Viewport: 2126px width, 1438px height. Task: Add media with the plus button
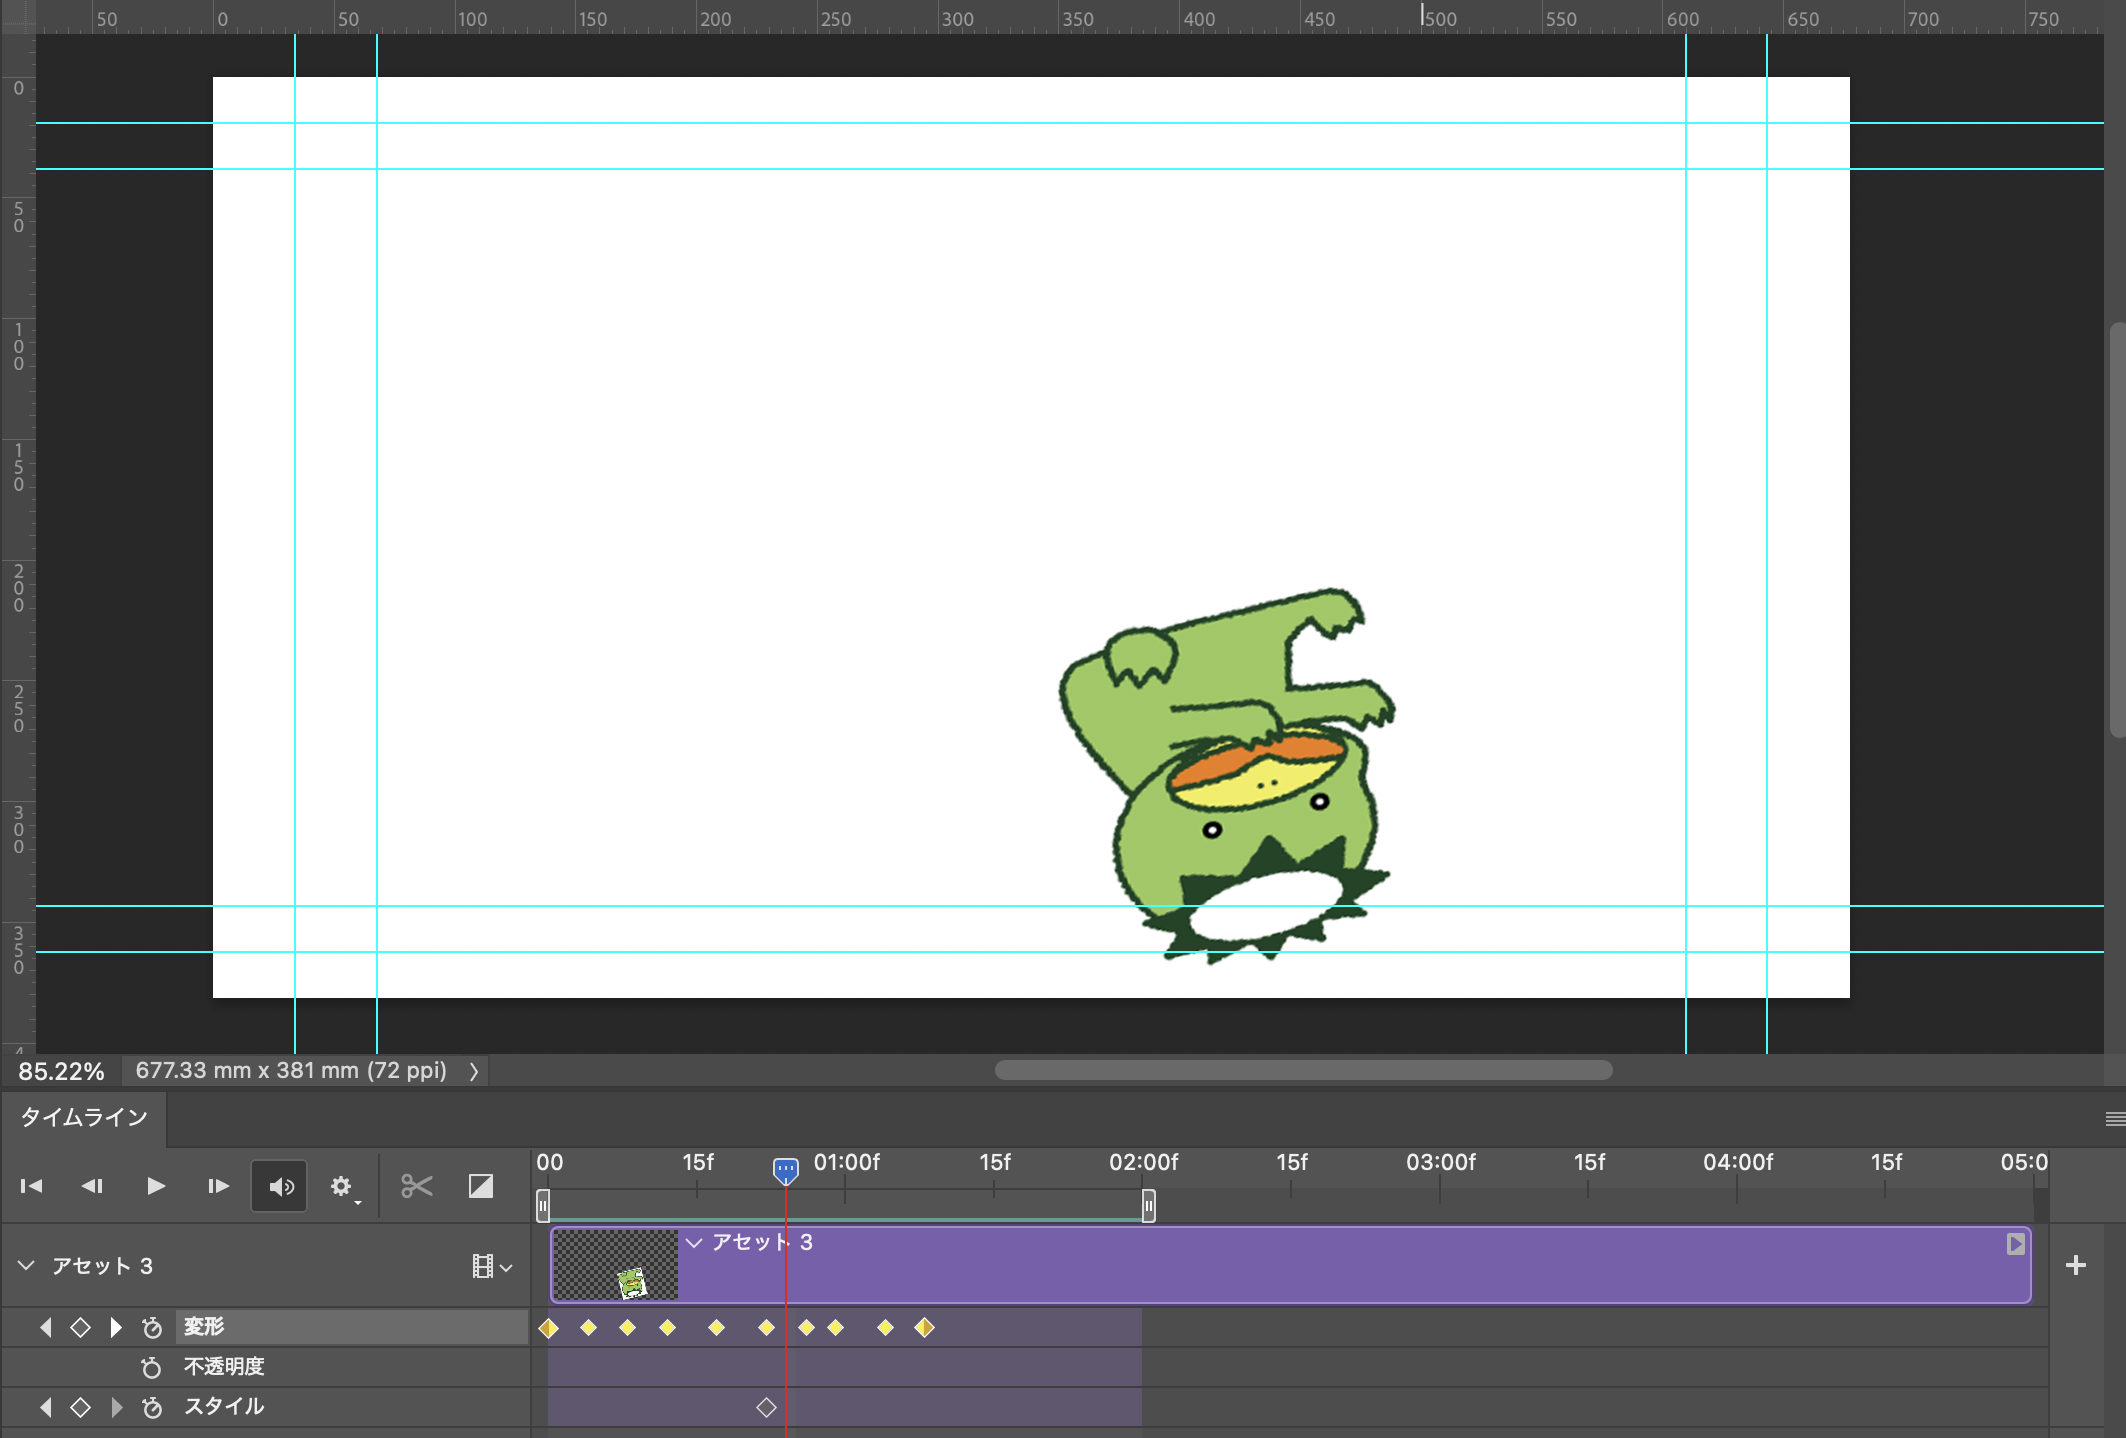[2076, 1265]
